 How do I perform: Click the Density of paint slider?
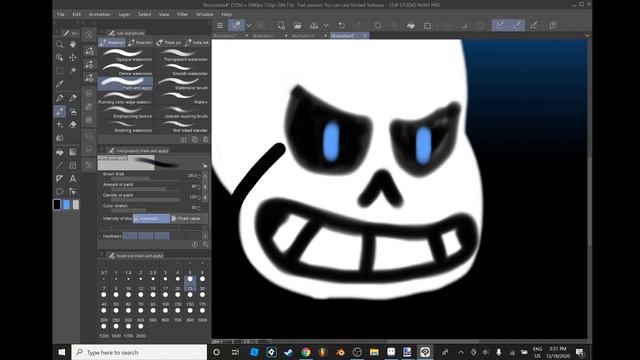(145, 200)
